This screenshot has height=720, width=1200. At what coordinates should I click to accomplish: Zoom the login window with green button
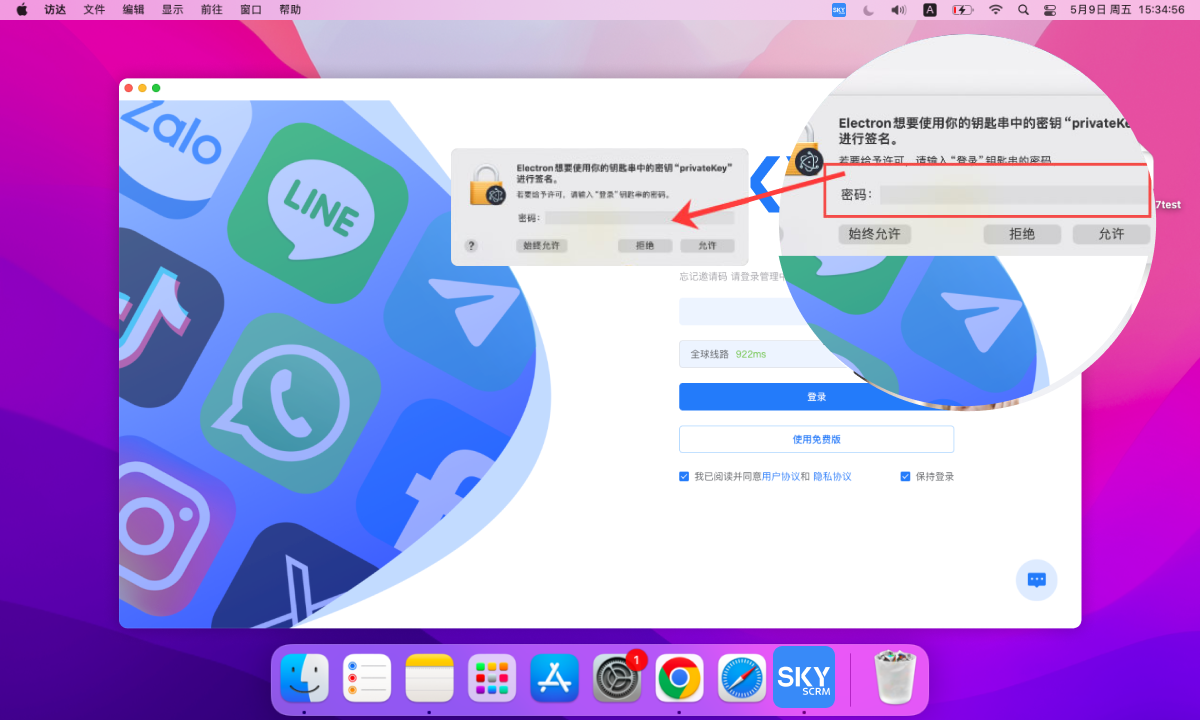(x=156, y=88)
